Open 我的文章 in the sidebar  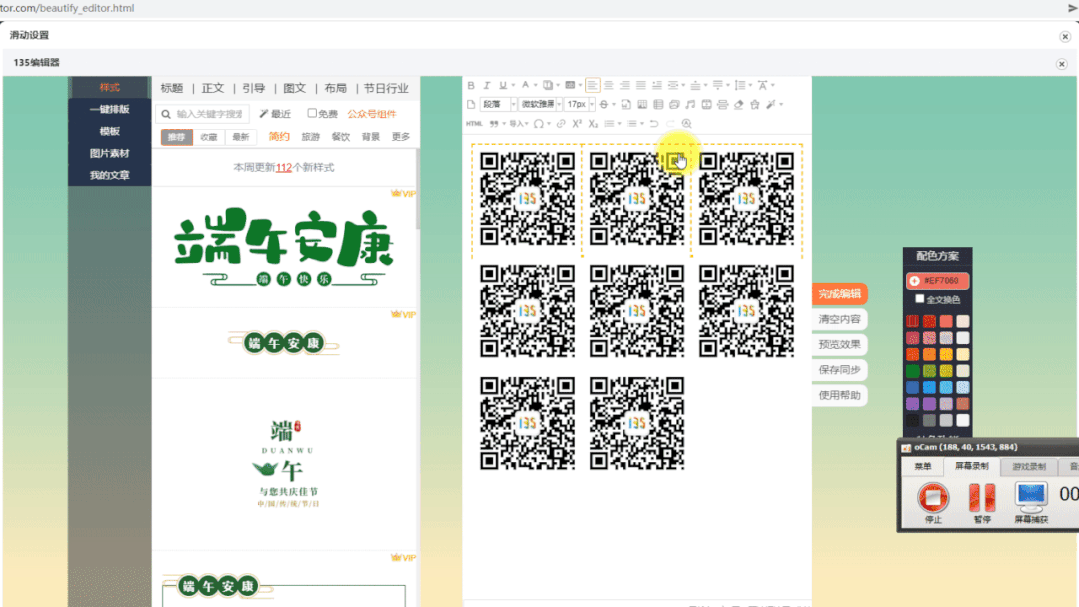109,175
